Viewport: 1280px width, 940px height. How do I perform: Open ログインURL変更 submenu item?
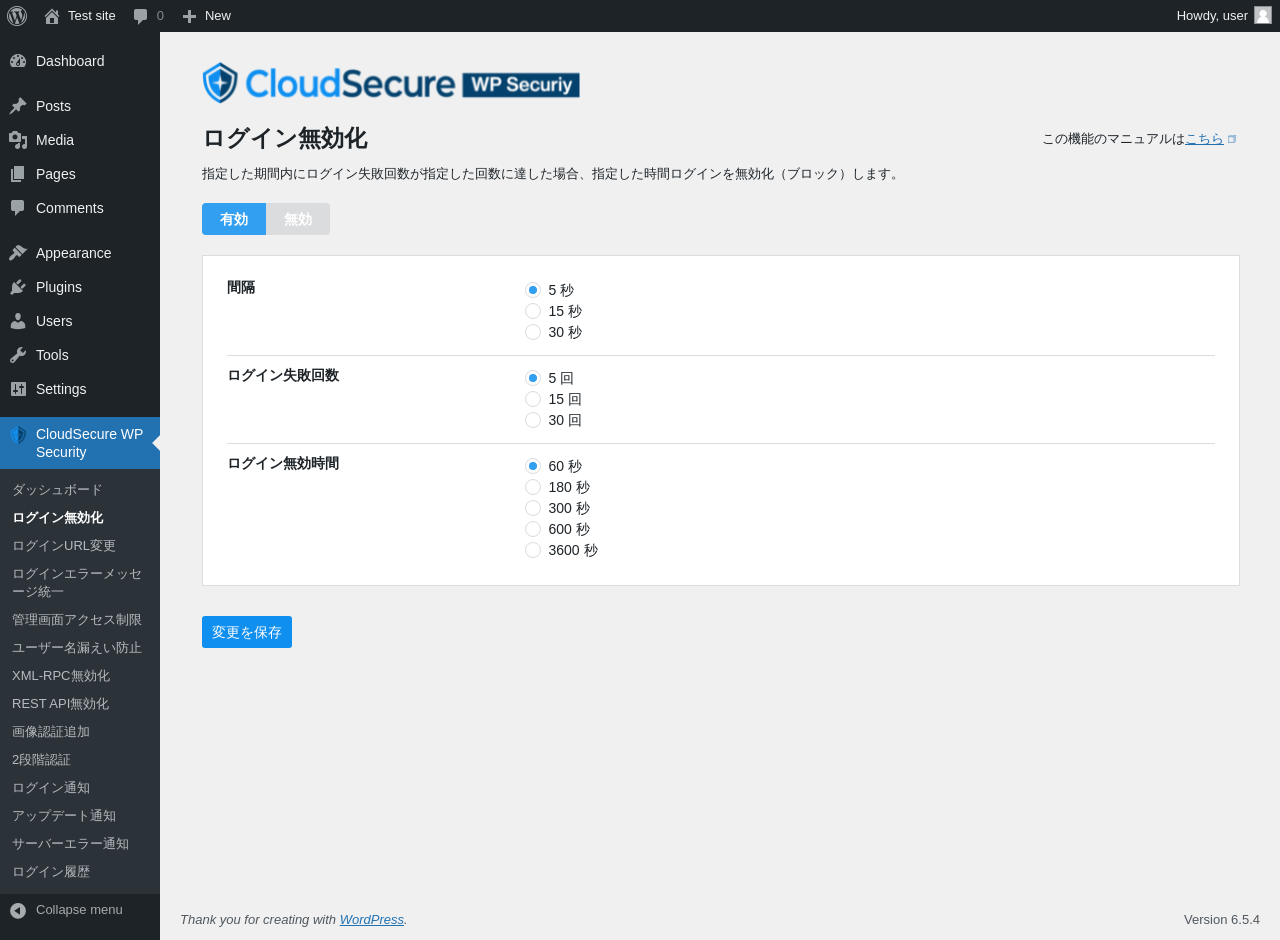click(x=80, y=546)
